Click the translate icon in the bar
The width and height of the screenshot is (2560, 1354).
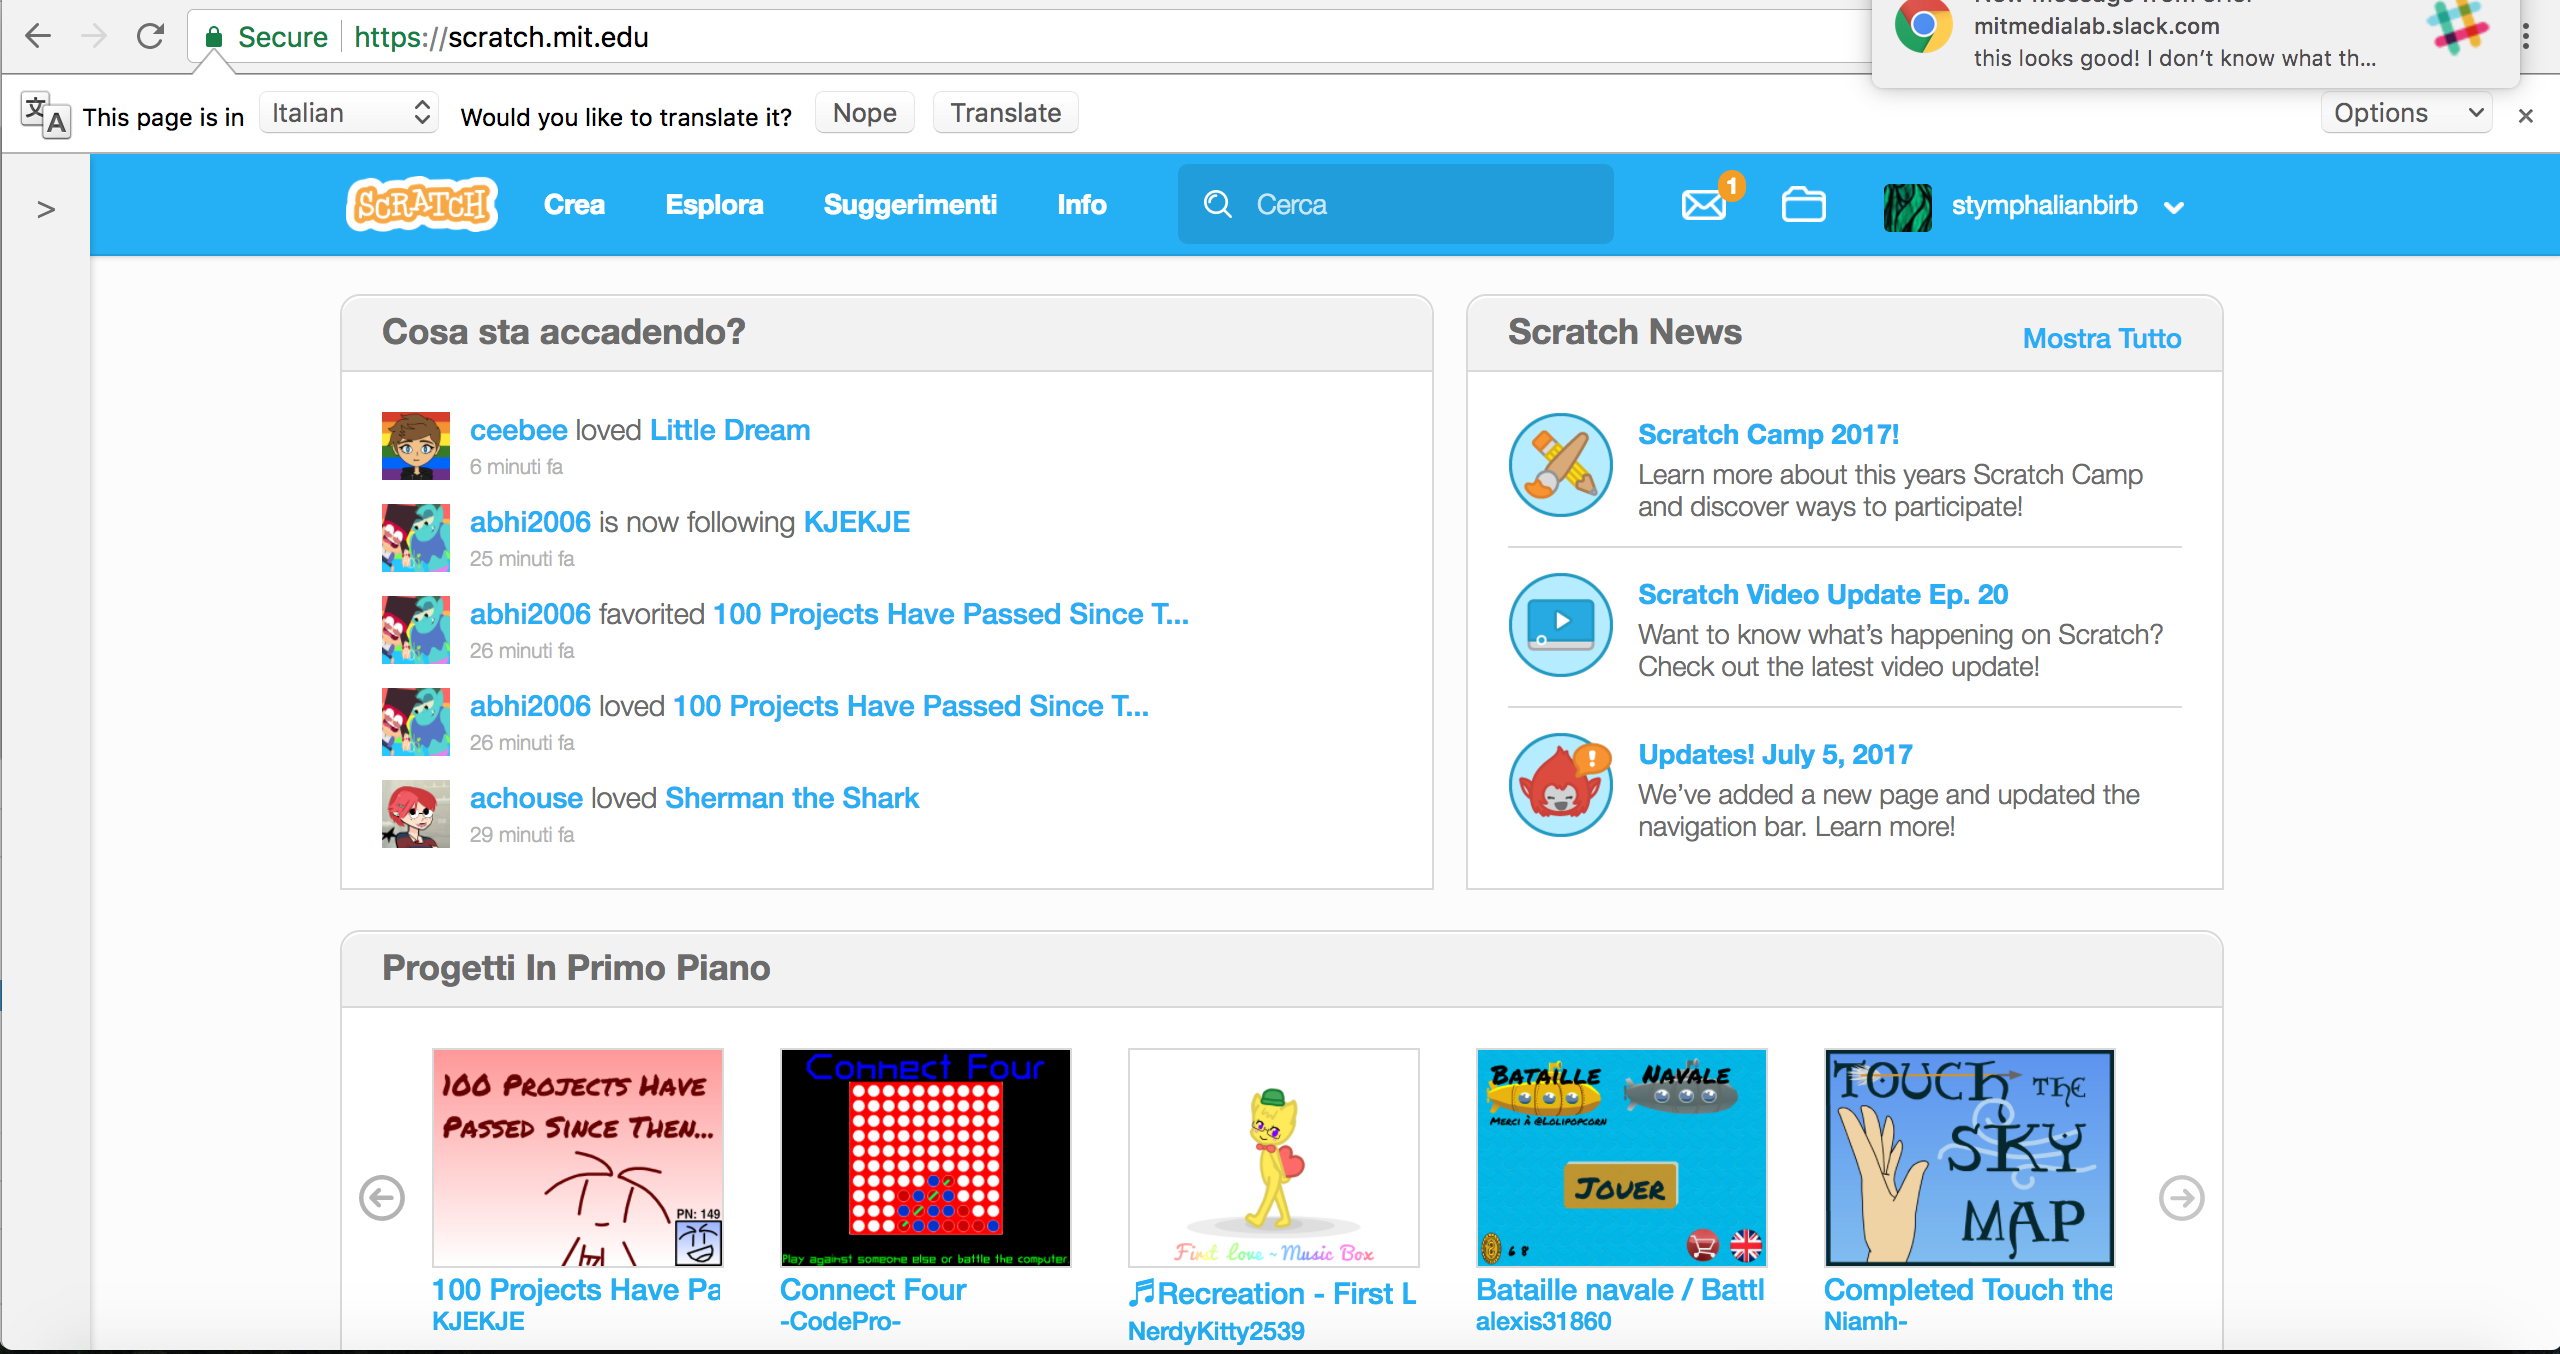46,115
